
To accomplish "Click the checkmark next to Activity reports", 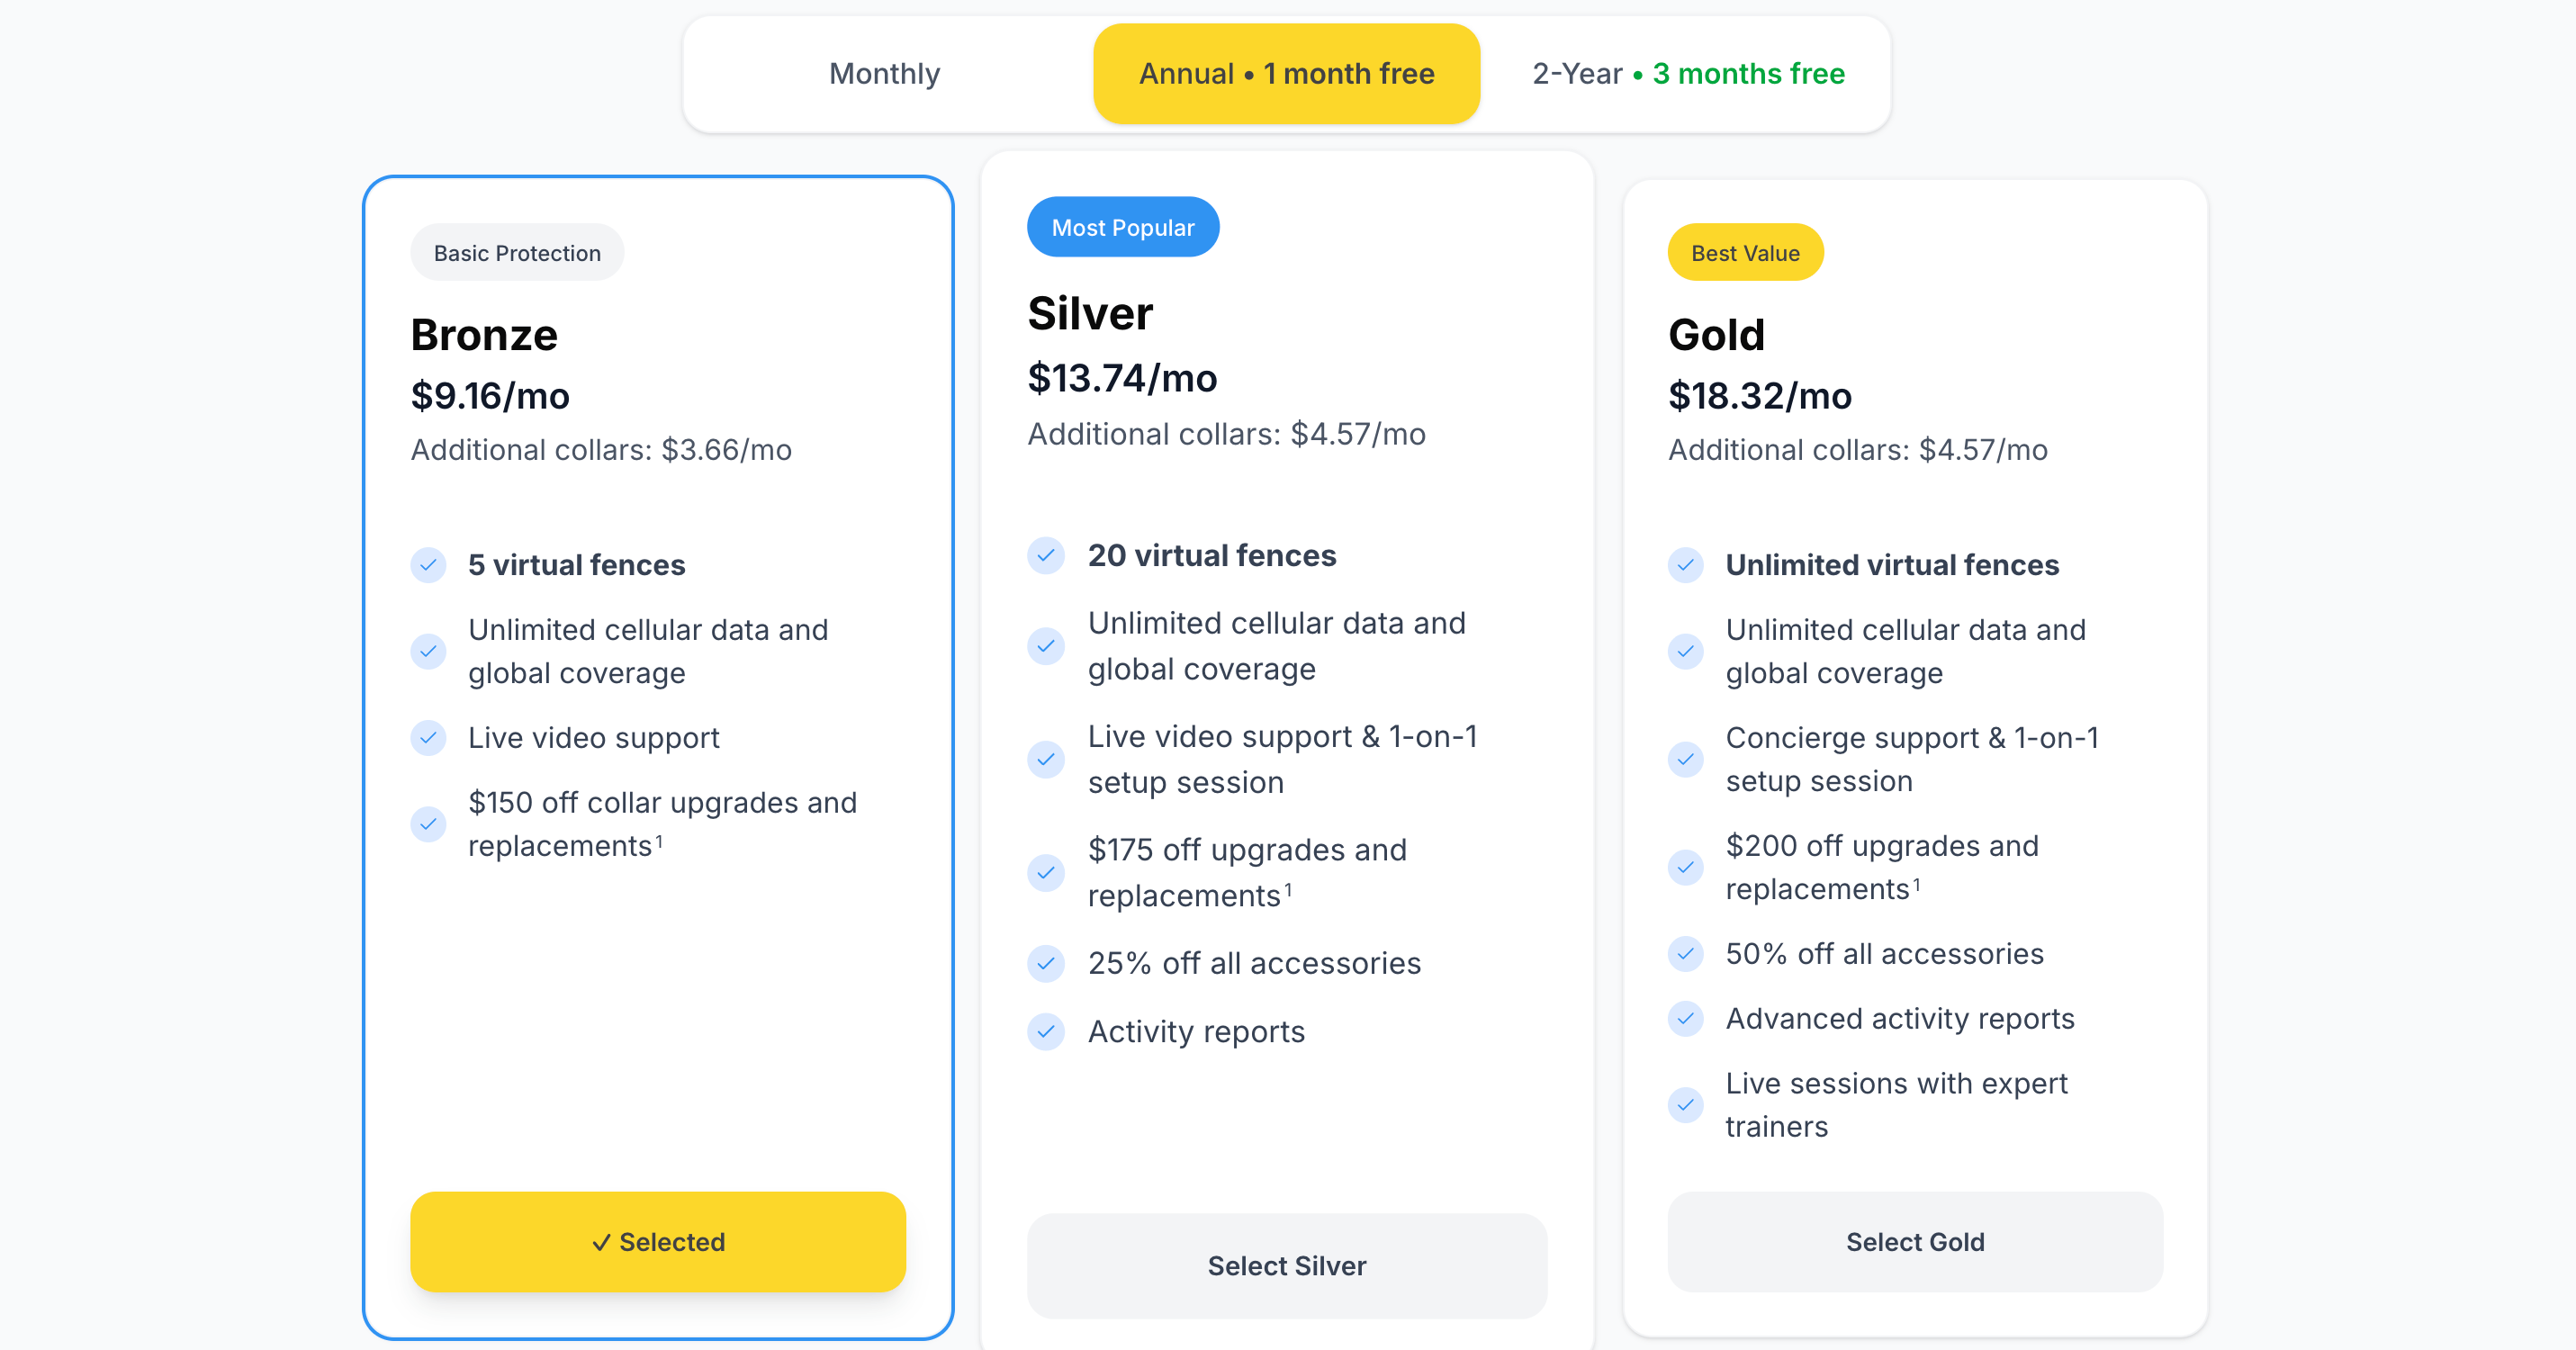I will 1045,1031.
